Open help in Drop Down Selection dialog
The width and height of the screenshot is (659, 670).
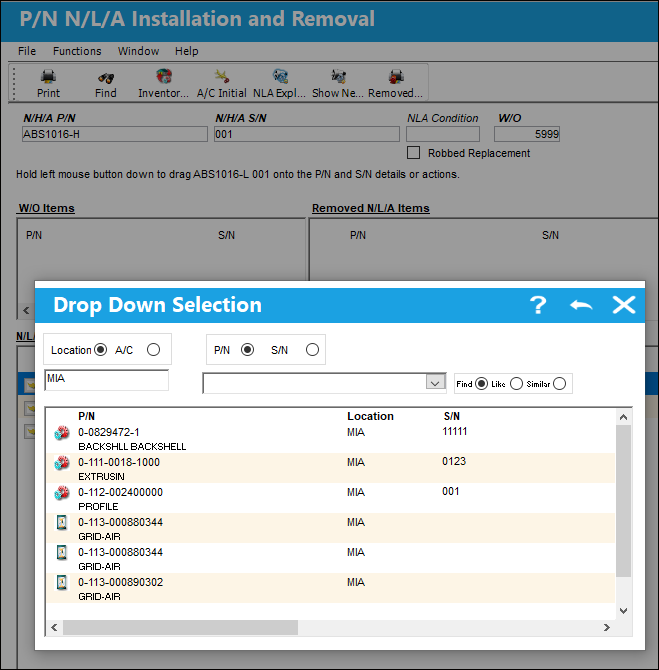(538, 305)
